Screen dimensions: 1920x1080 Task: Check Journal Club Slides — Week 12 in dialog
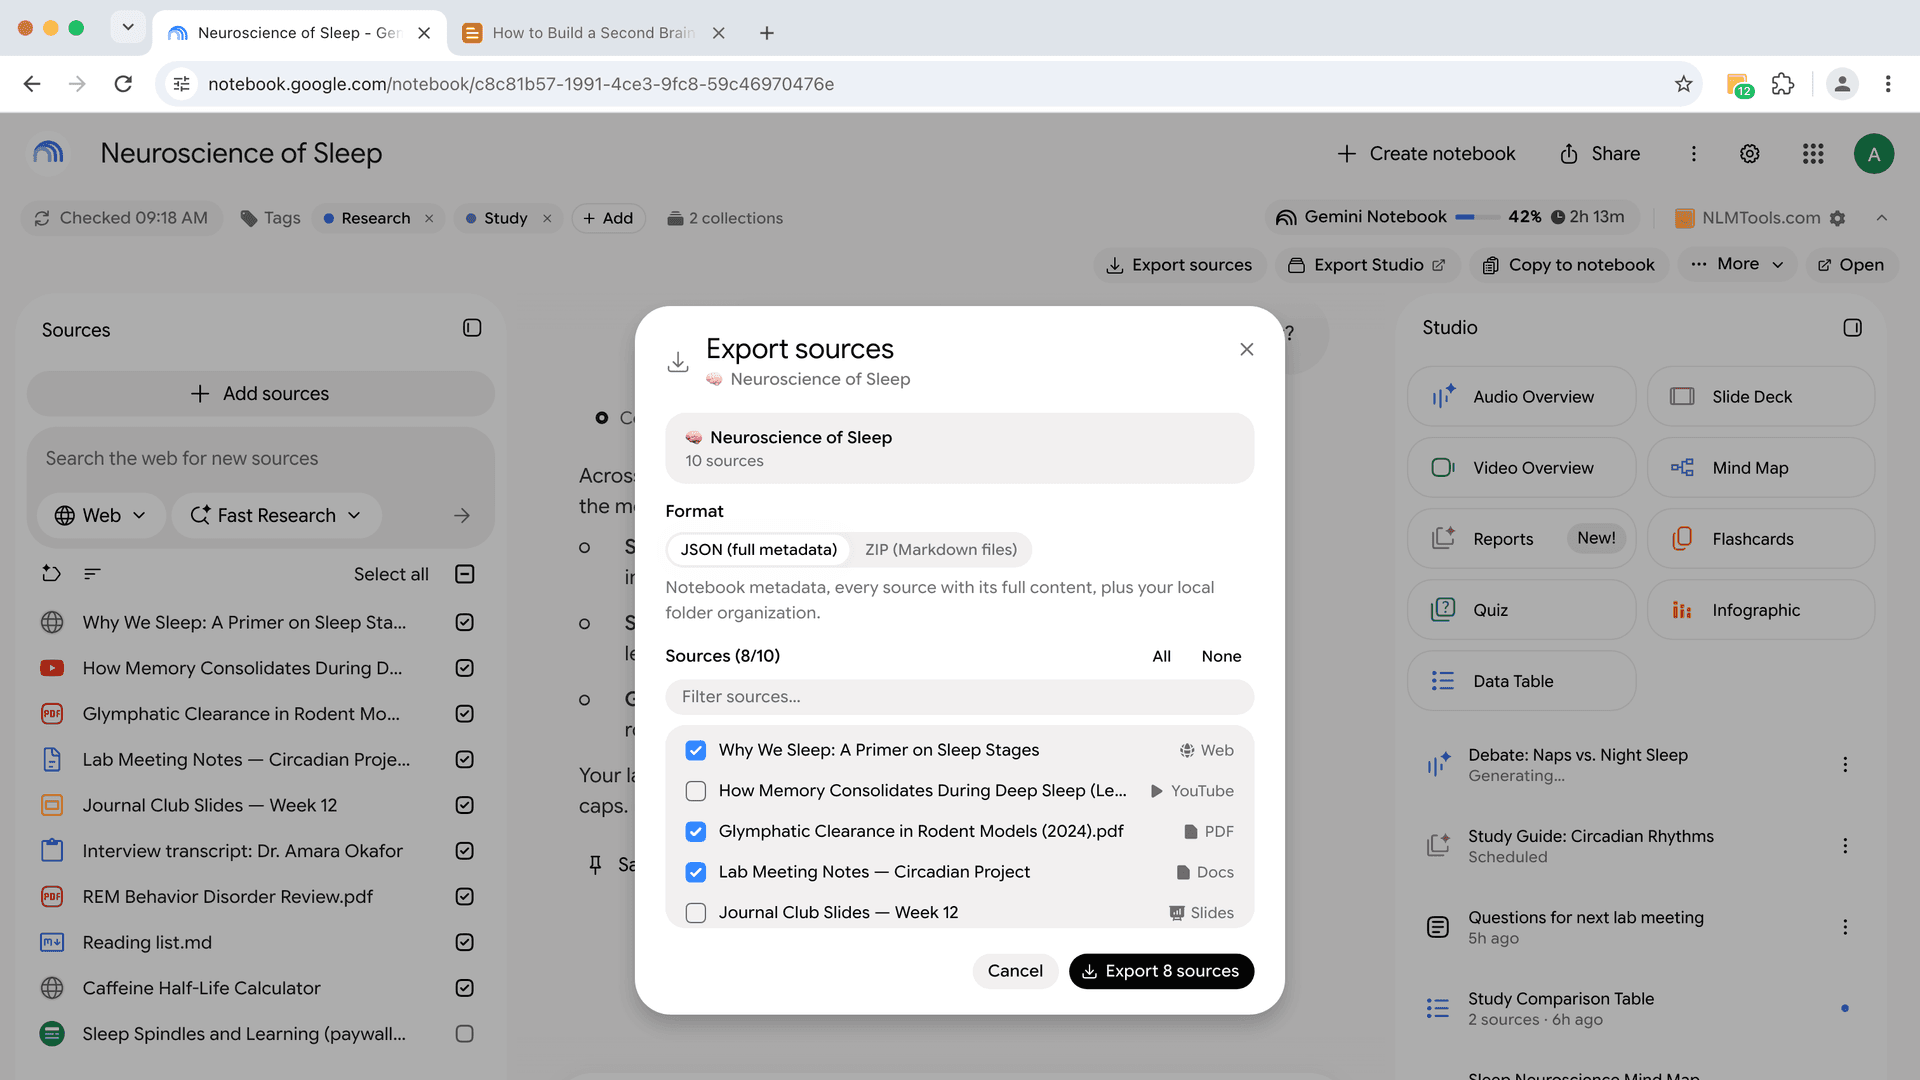696,913
